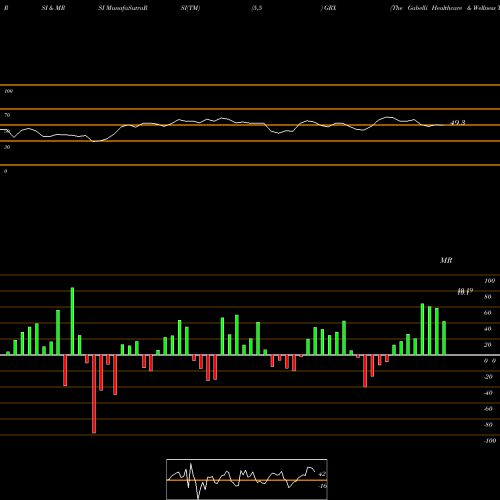
Task: Click the MR axis label 80
Action: click(488, 297)
